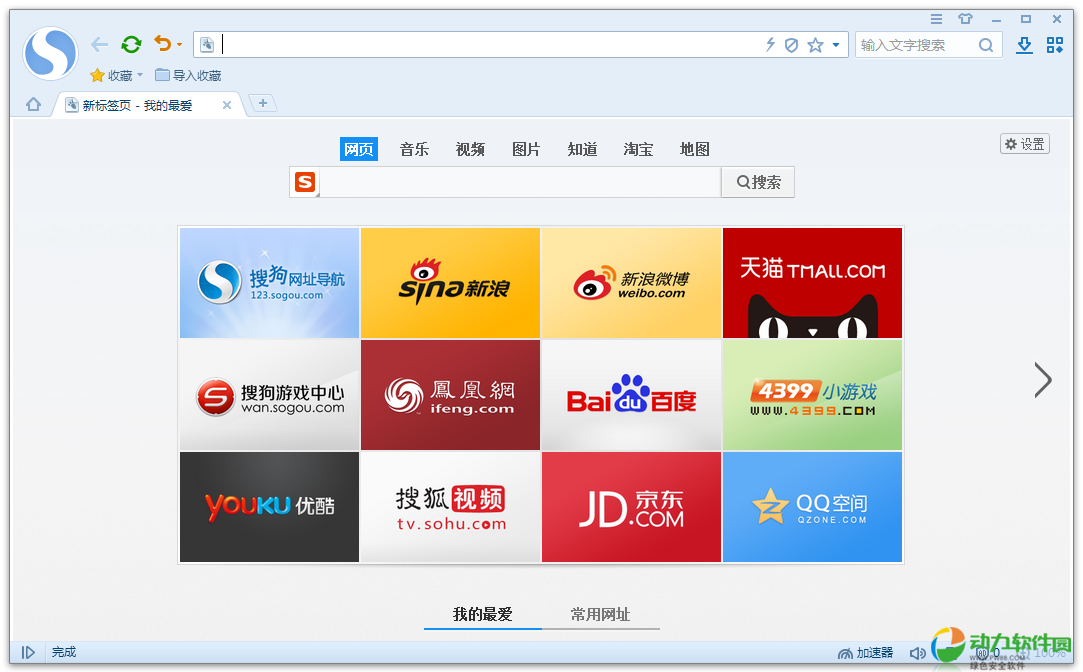
Task: Click the main page search input
Action: pyautogui.click(x=520, y=182)
